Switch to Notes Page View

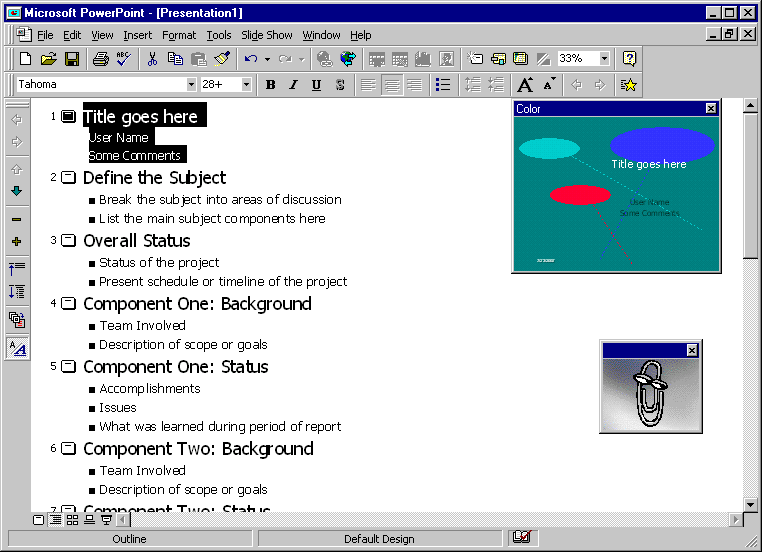coord(89,520)
